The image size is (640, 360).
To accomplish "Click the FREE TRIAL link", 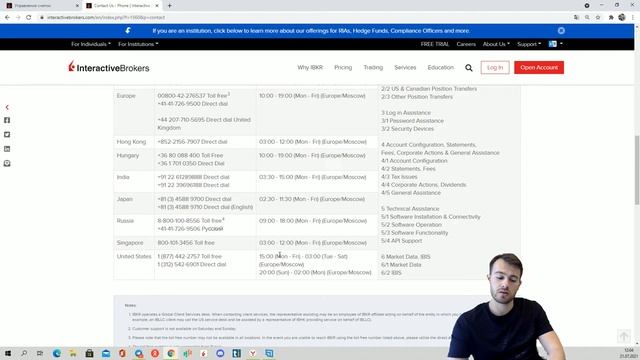I will click(435, 44).
